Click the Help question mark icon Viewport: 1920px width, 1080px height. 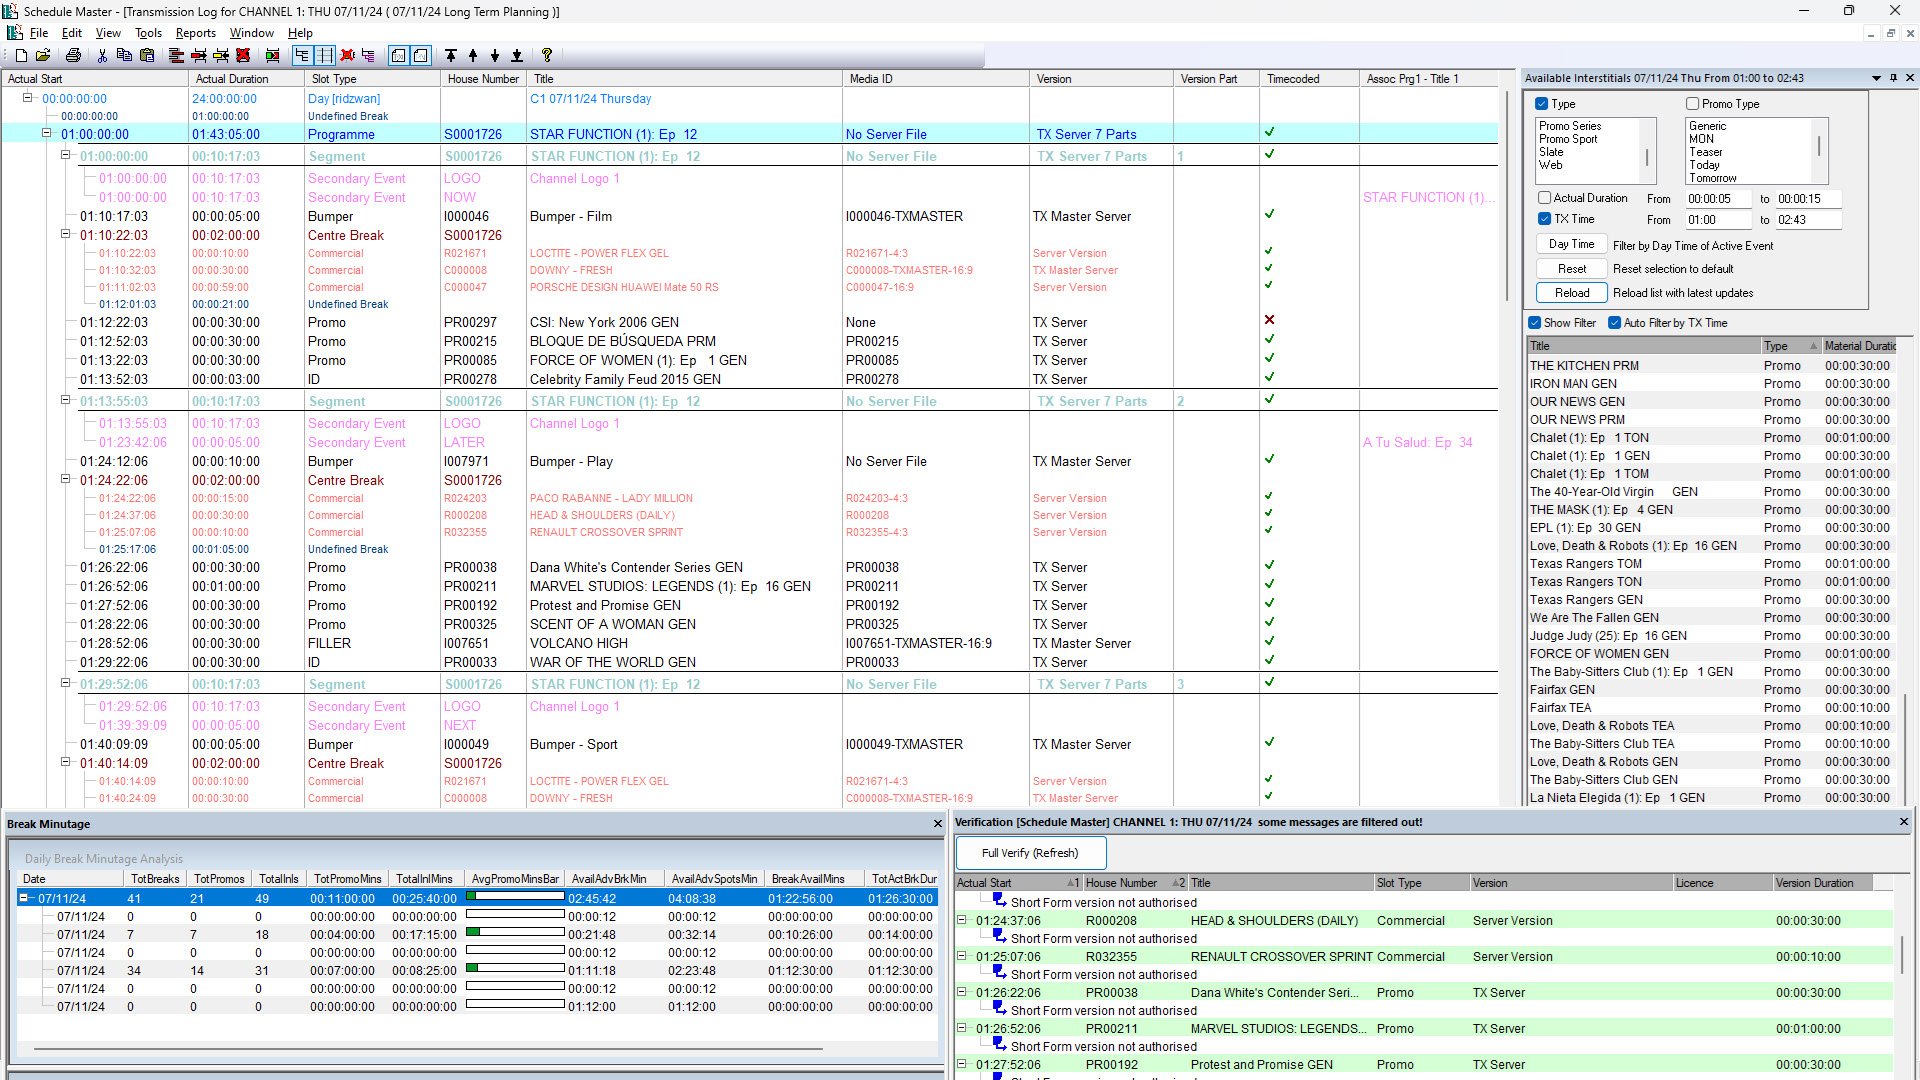[547, 56]
